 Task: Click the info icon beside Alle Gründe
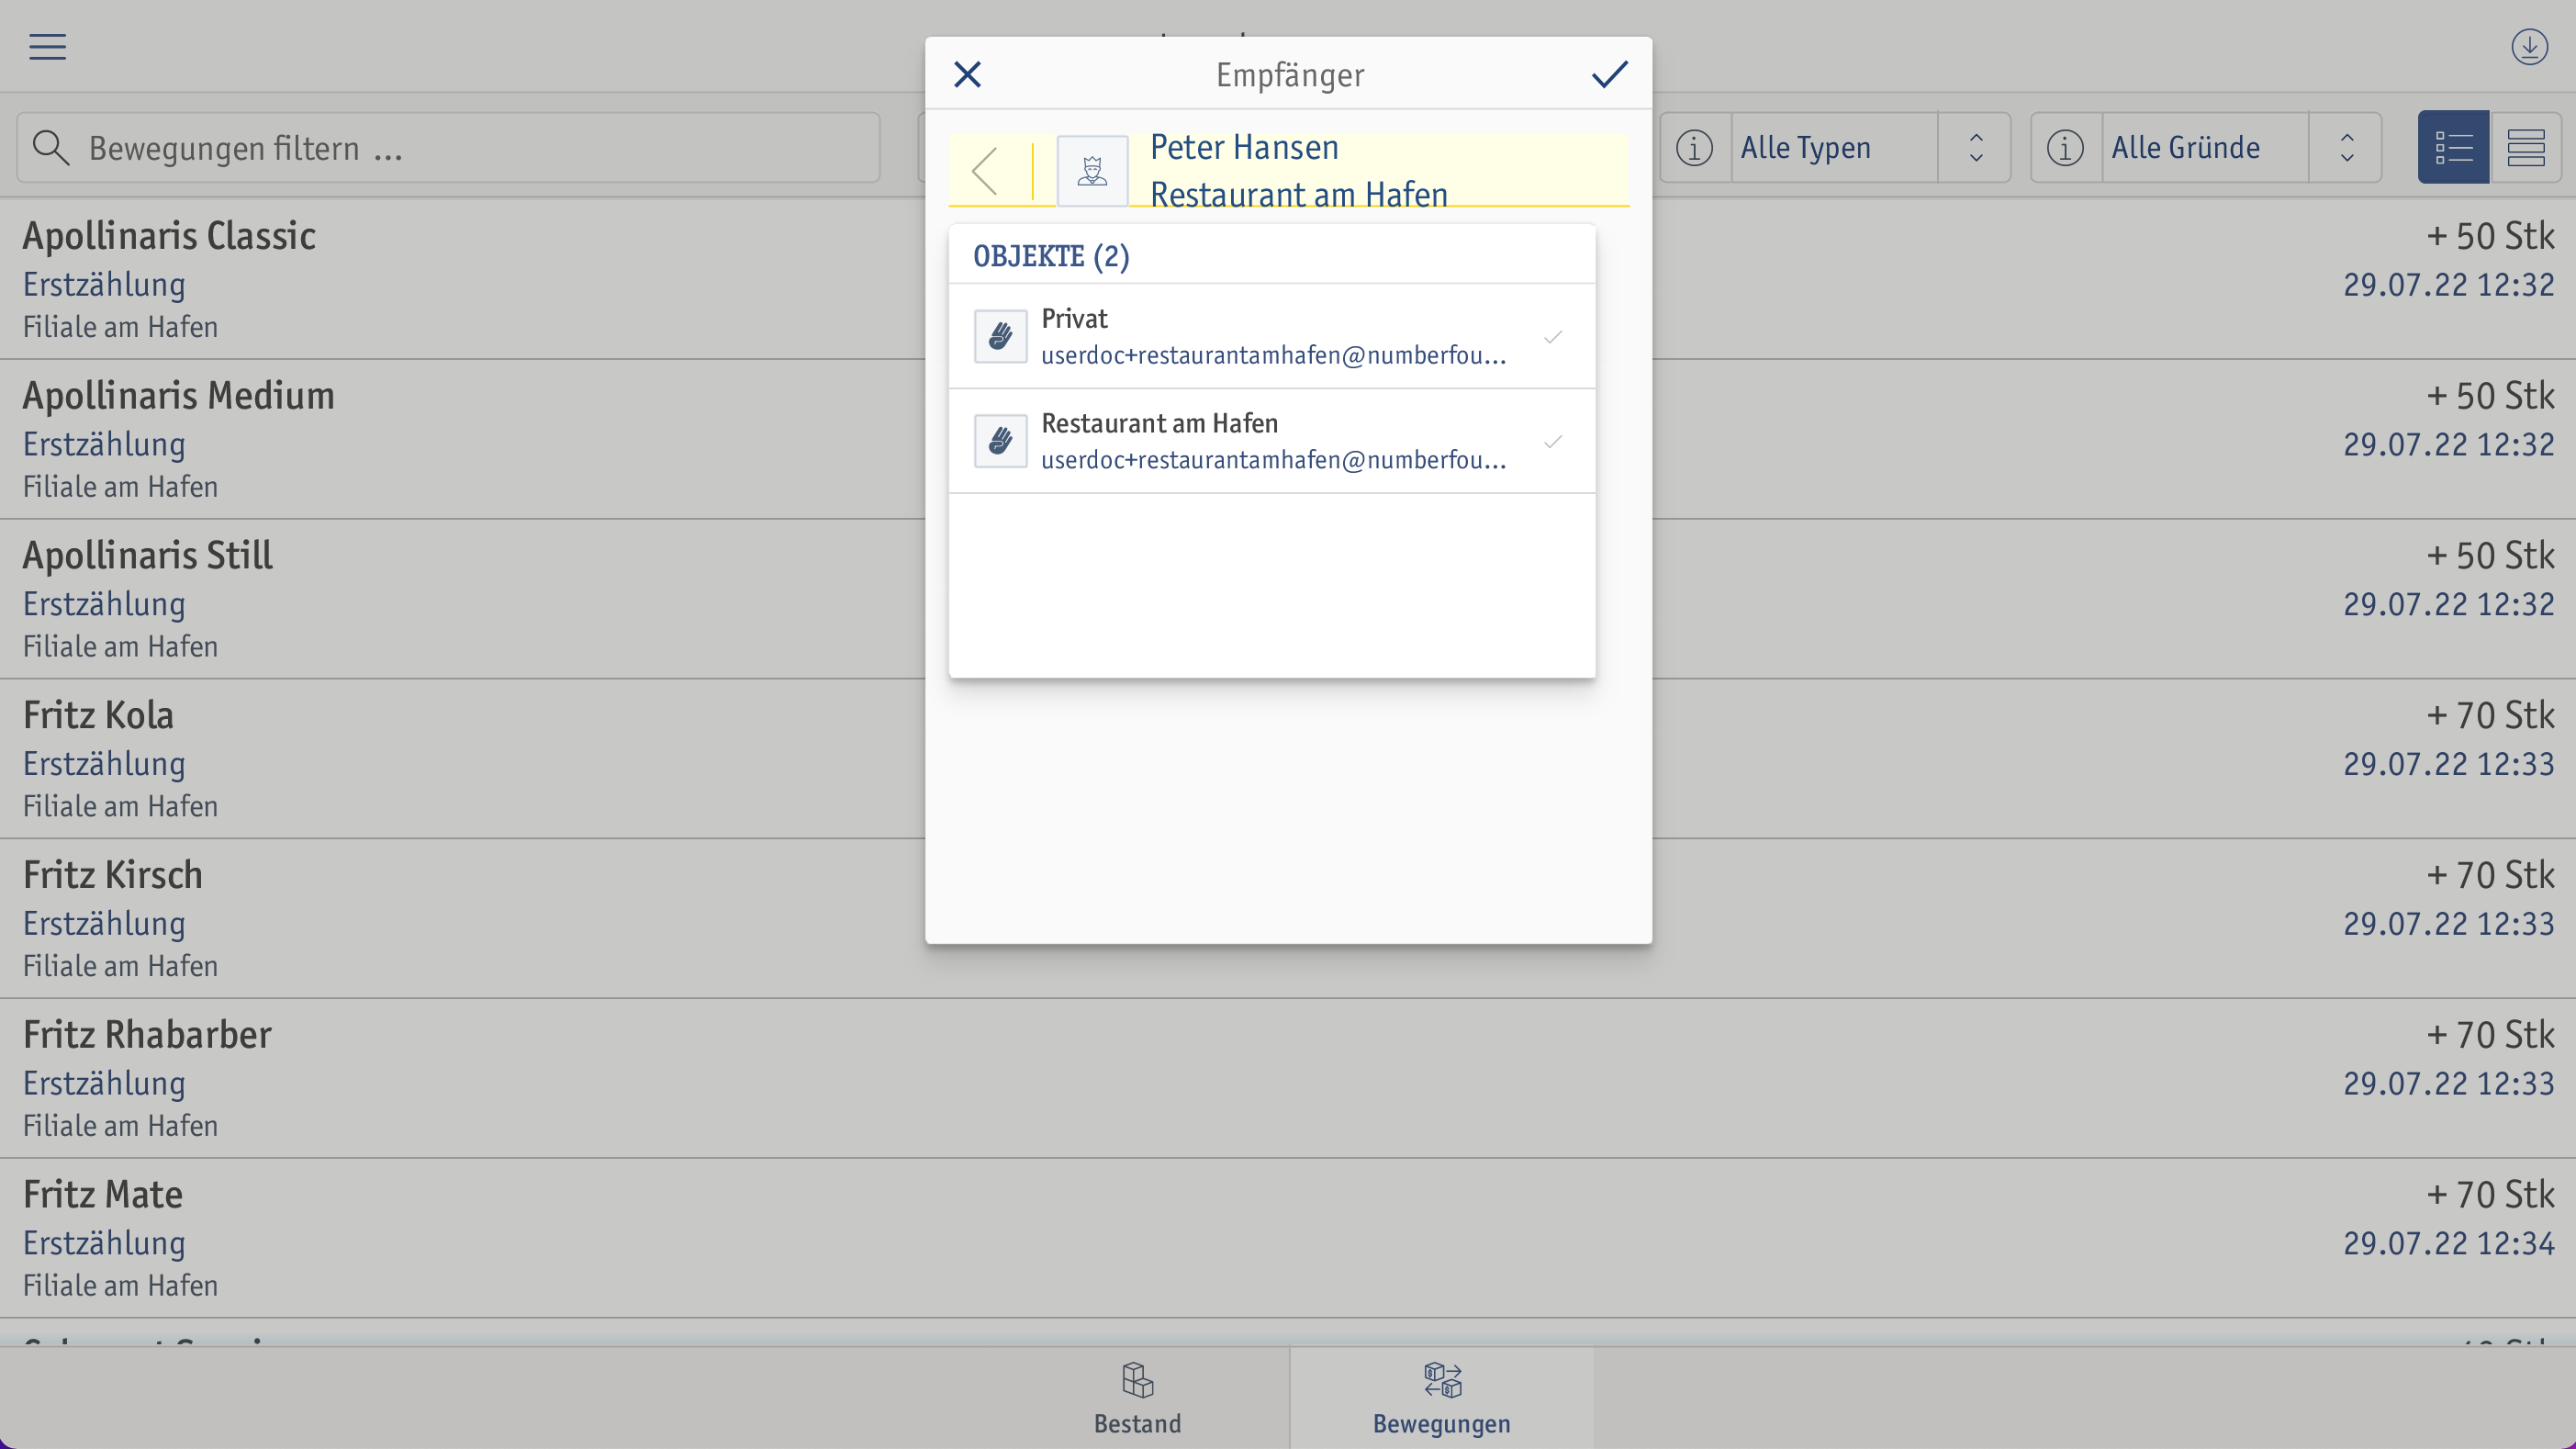click(x=2065, y=147)
